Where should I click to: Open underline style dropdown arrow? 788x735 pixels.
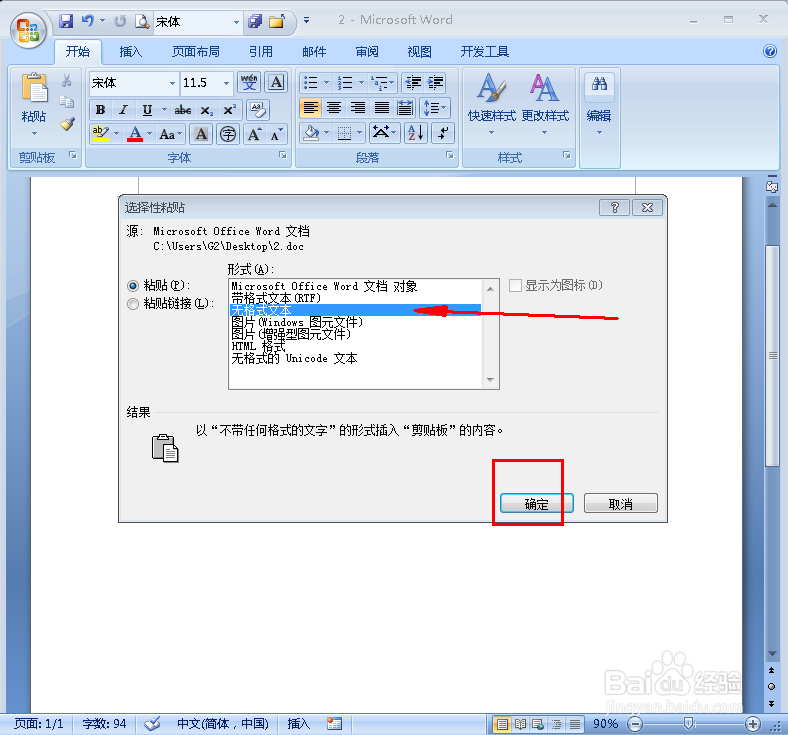tap(164, 110)
